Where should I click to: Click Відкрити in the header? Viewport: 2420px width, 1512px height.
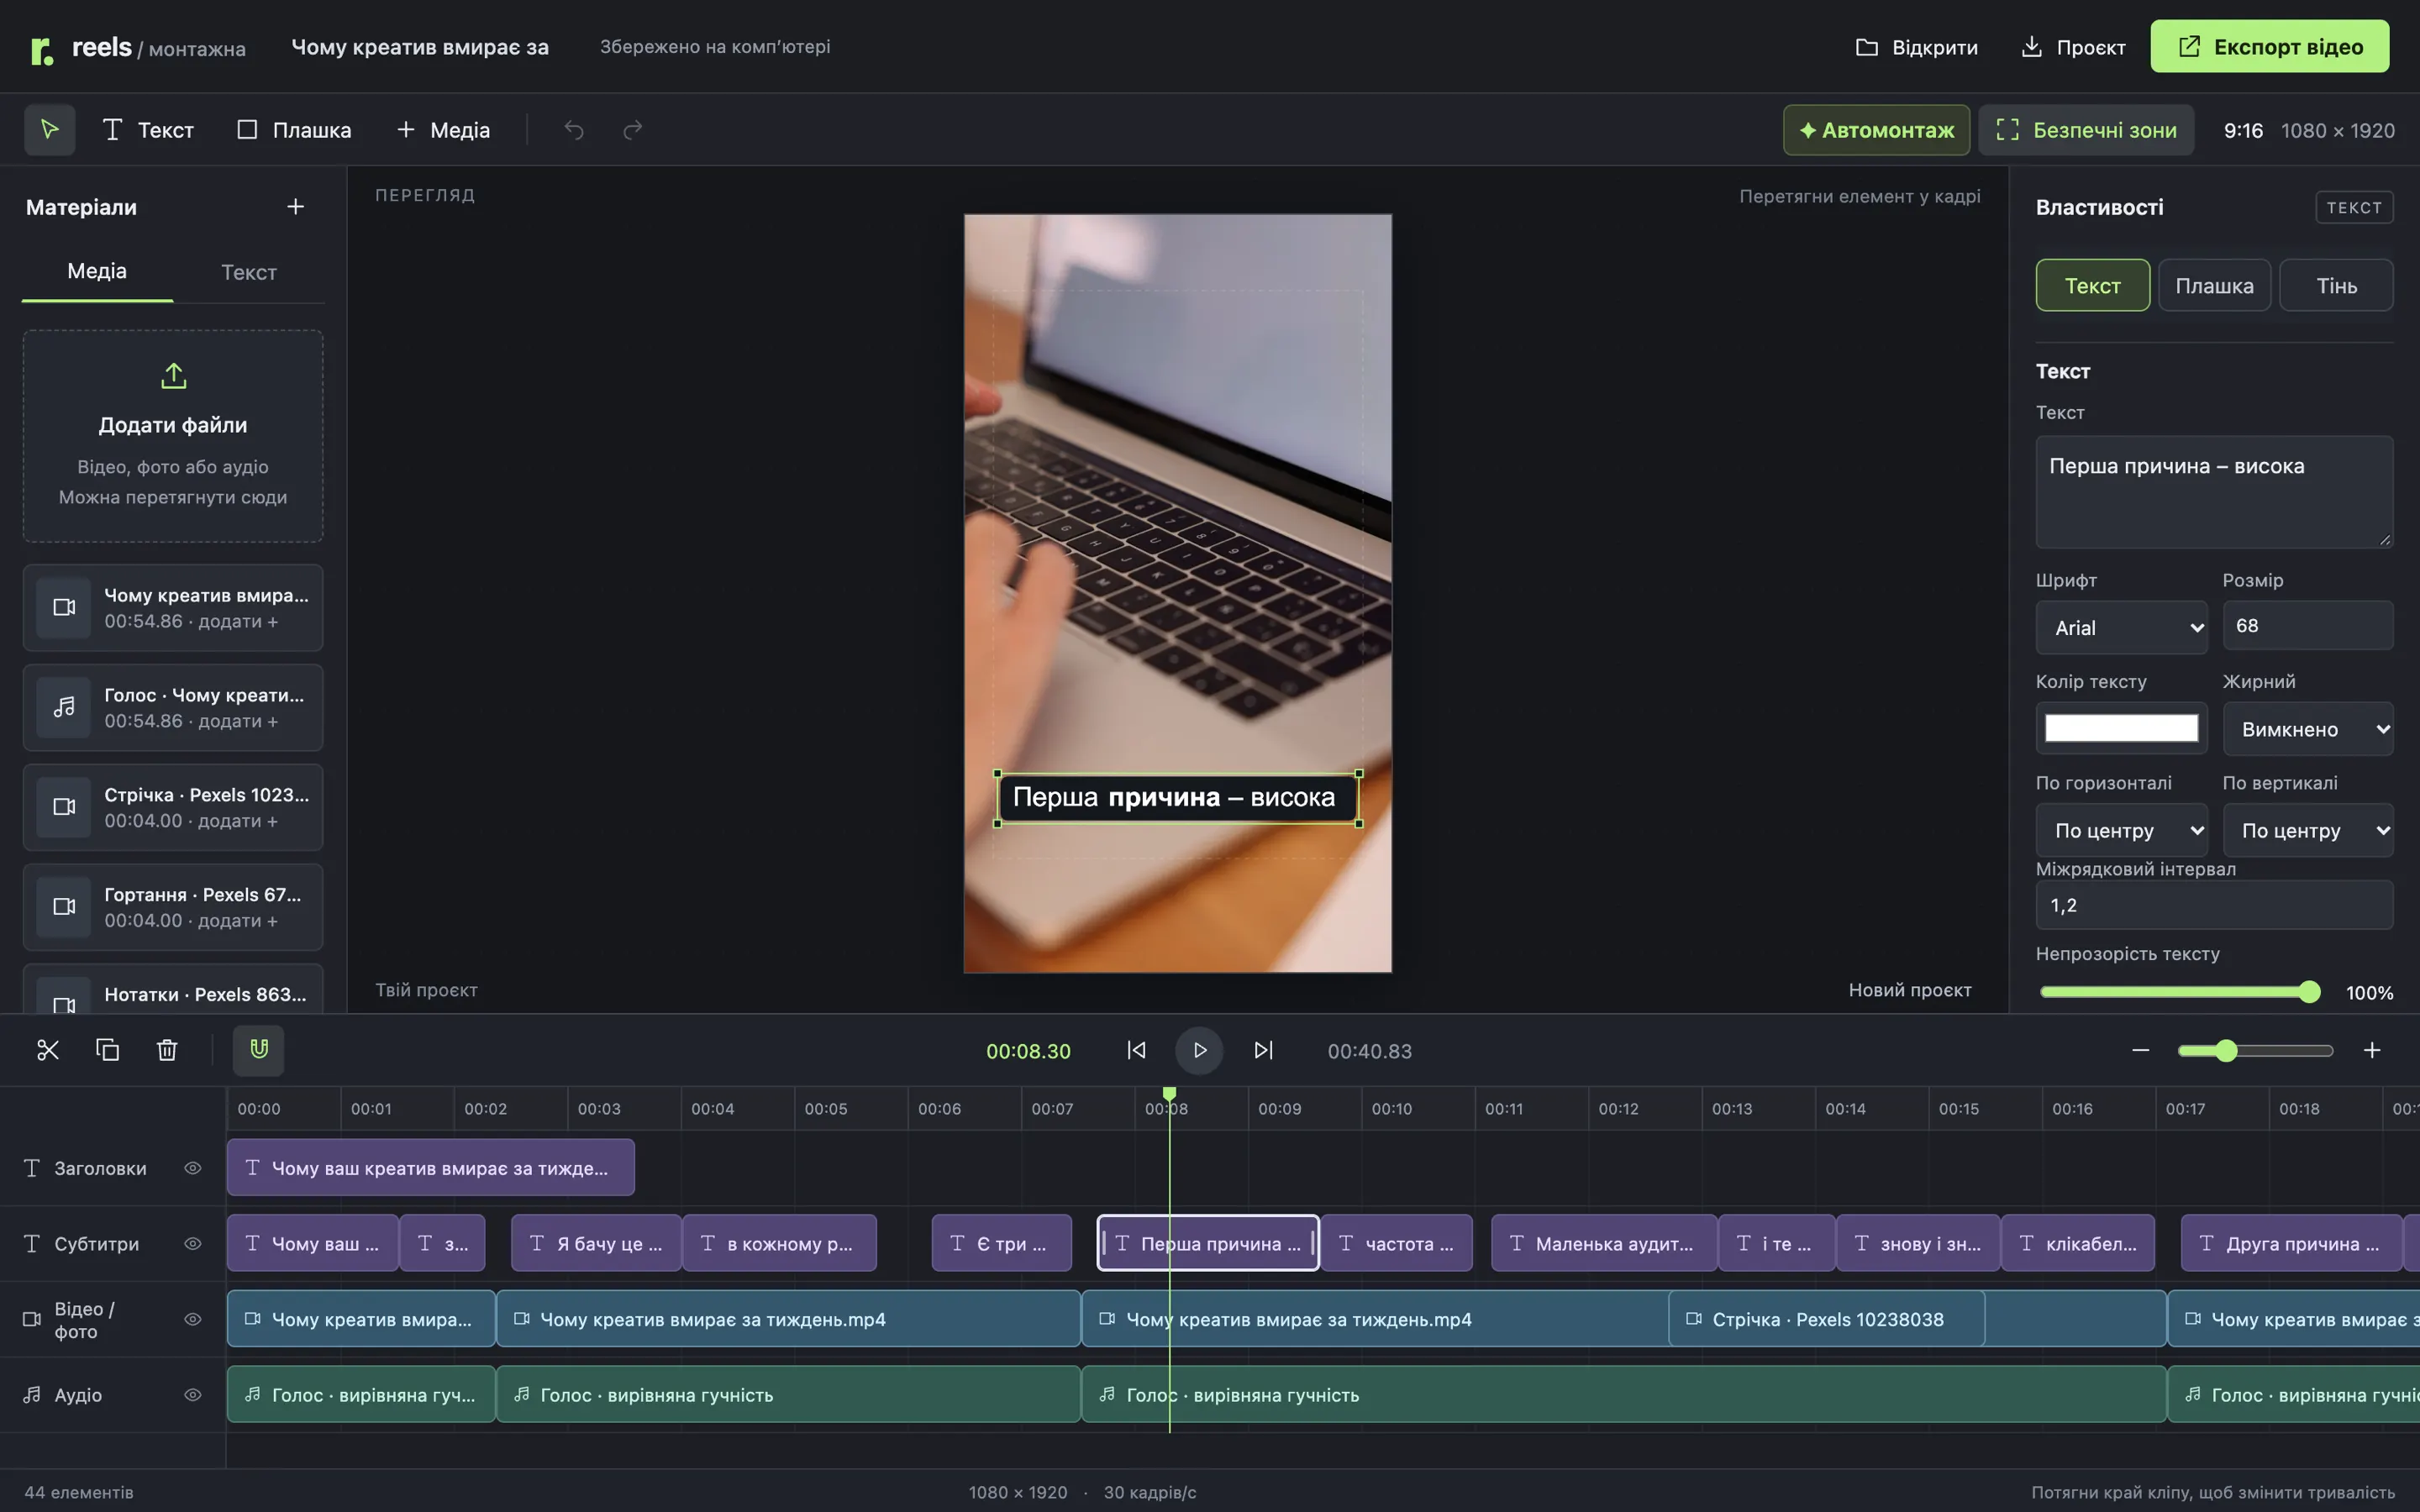[x=1916, y=47]
